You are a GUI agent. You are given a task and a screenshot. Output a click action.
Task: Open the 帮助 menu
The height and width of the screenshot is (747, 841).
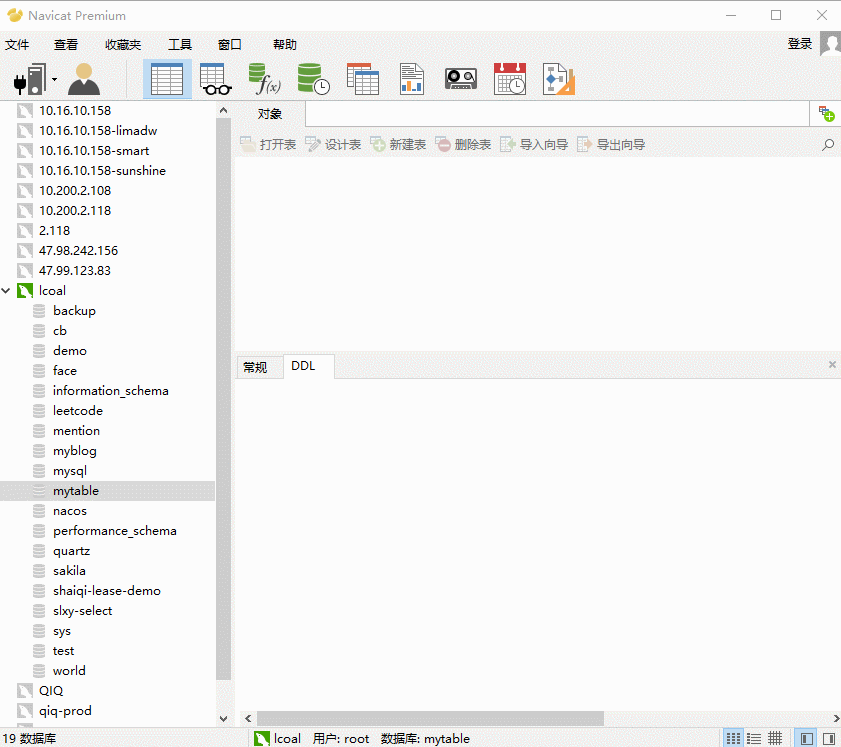pos(285,45)
